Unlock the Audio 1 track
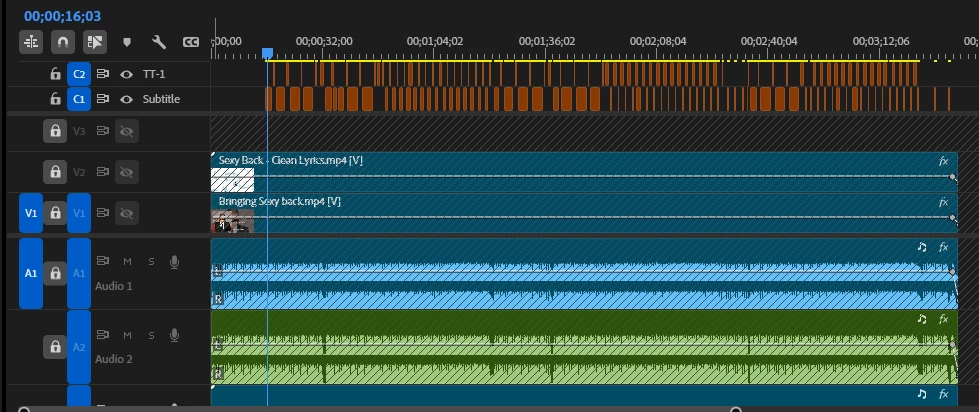This screenshot has height=412, width=979. (x=55, y=273)
